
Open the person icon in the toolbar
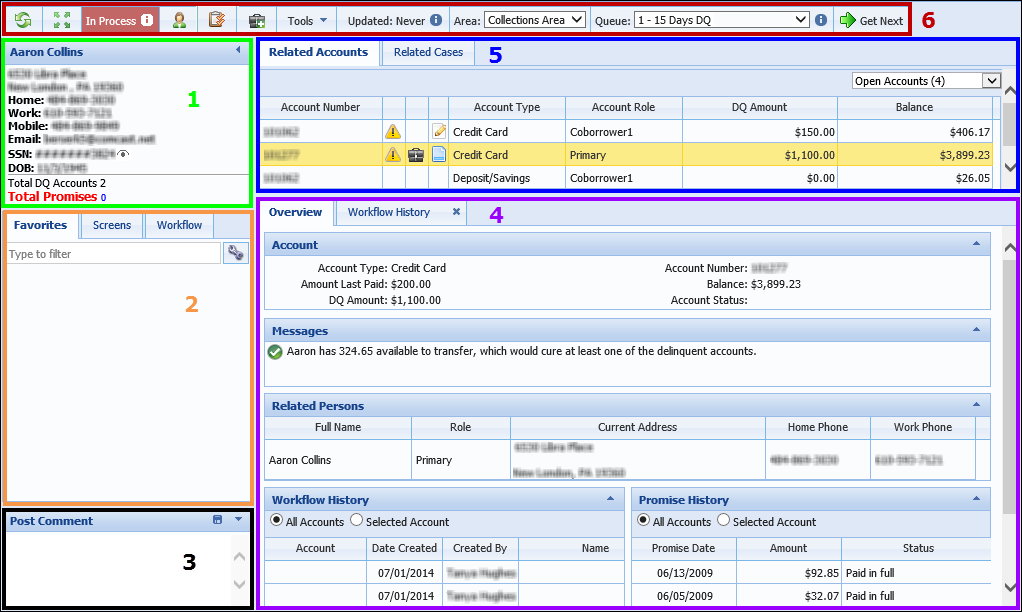179,20
